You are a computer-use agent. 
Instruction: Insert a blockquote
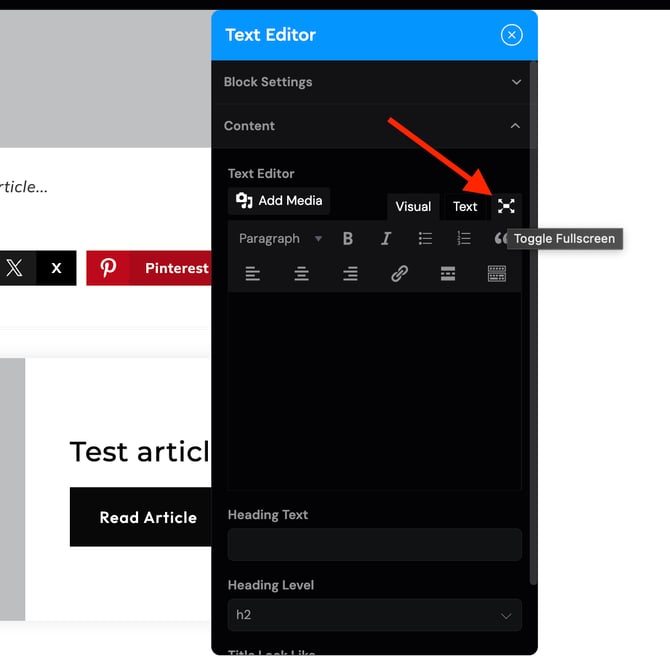500,238
